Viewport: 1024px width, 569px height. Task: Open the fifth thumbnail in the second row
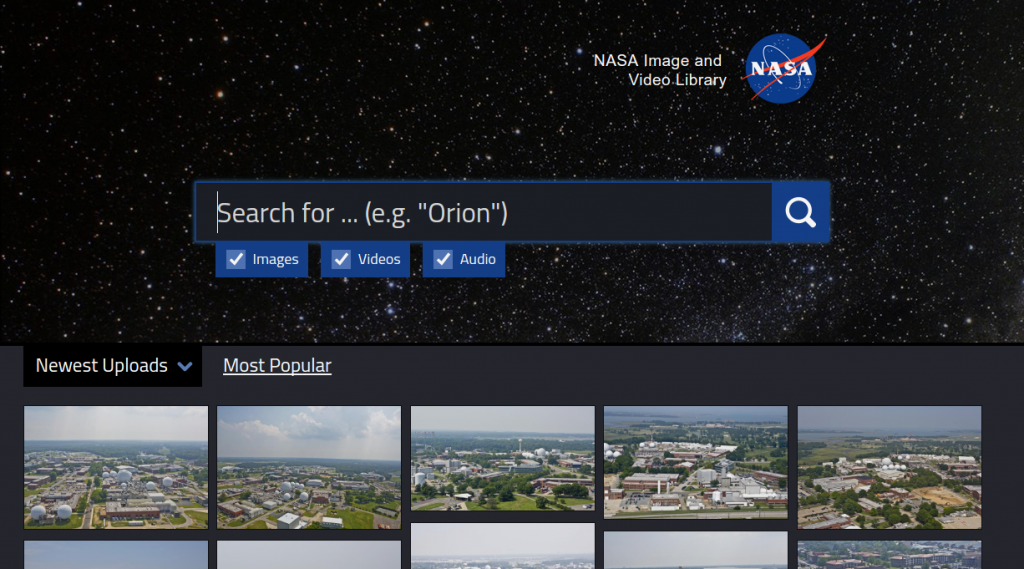[x=889, y=555]
